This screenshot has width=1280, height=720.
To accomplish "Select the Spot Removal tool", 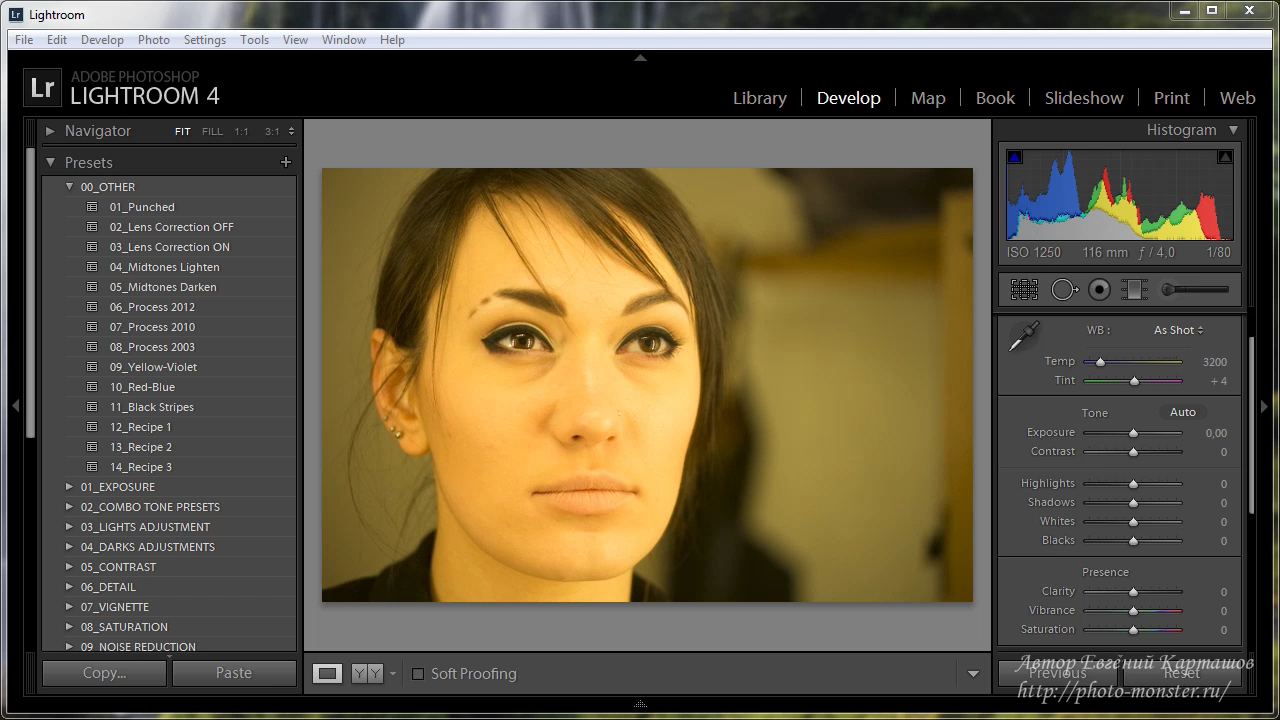I will coord(1065,290).
